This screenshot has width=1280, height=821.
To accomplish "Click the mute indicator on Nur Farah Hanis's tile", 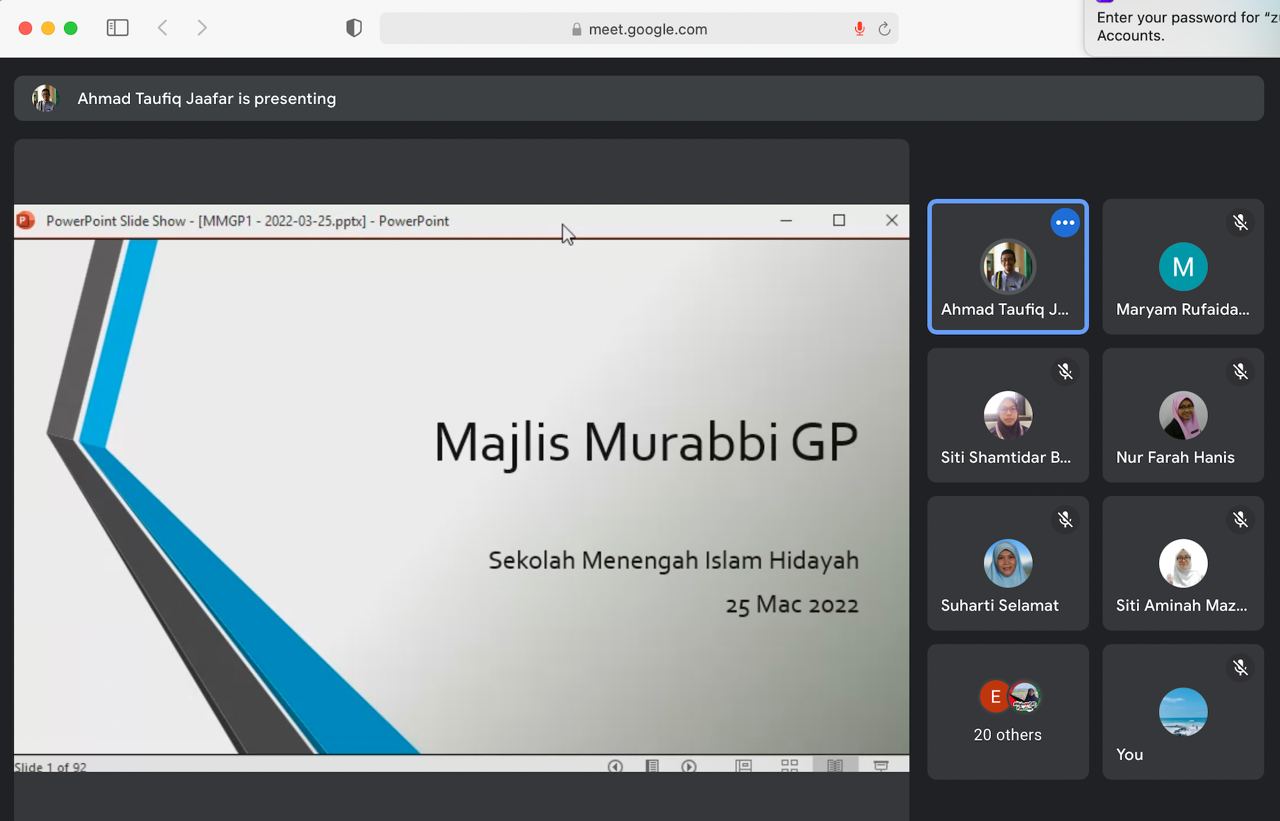I will pos(1240,371).
